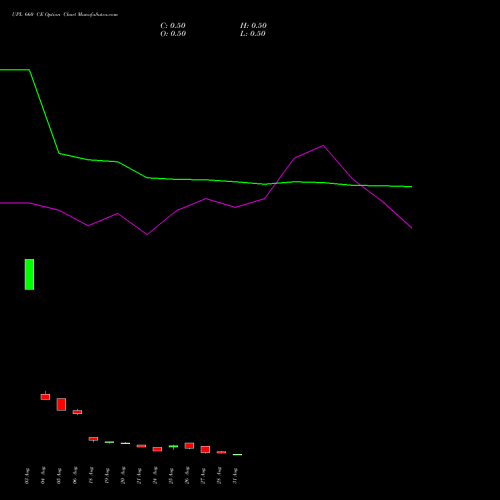Click the red candle above the 06 Aug label

77,412
